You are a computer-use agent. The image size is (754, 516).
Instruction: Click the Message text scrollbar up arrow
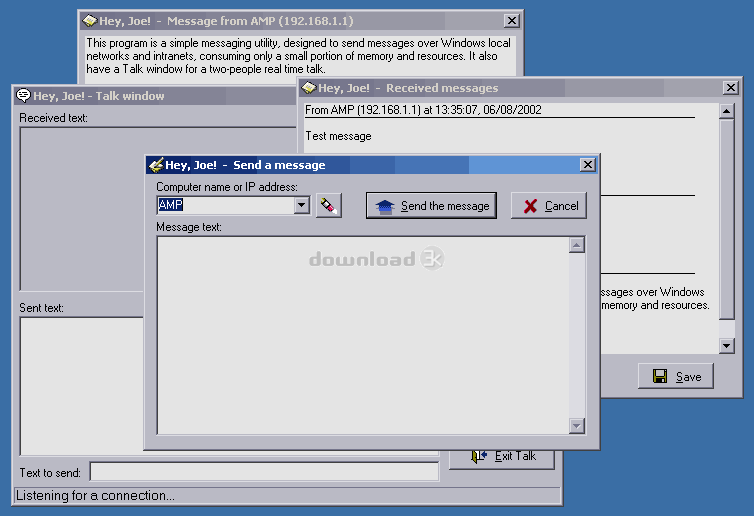point(577,245)
